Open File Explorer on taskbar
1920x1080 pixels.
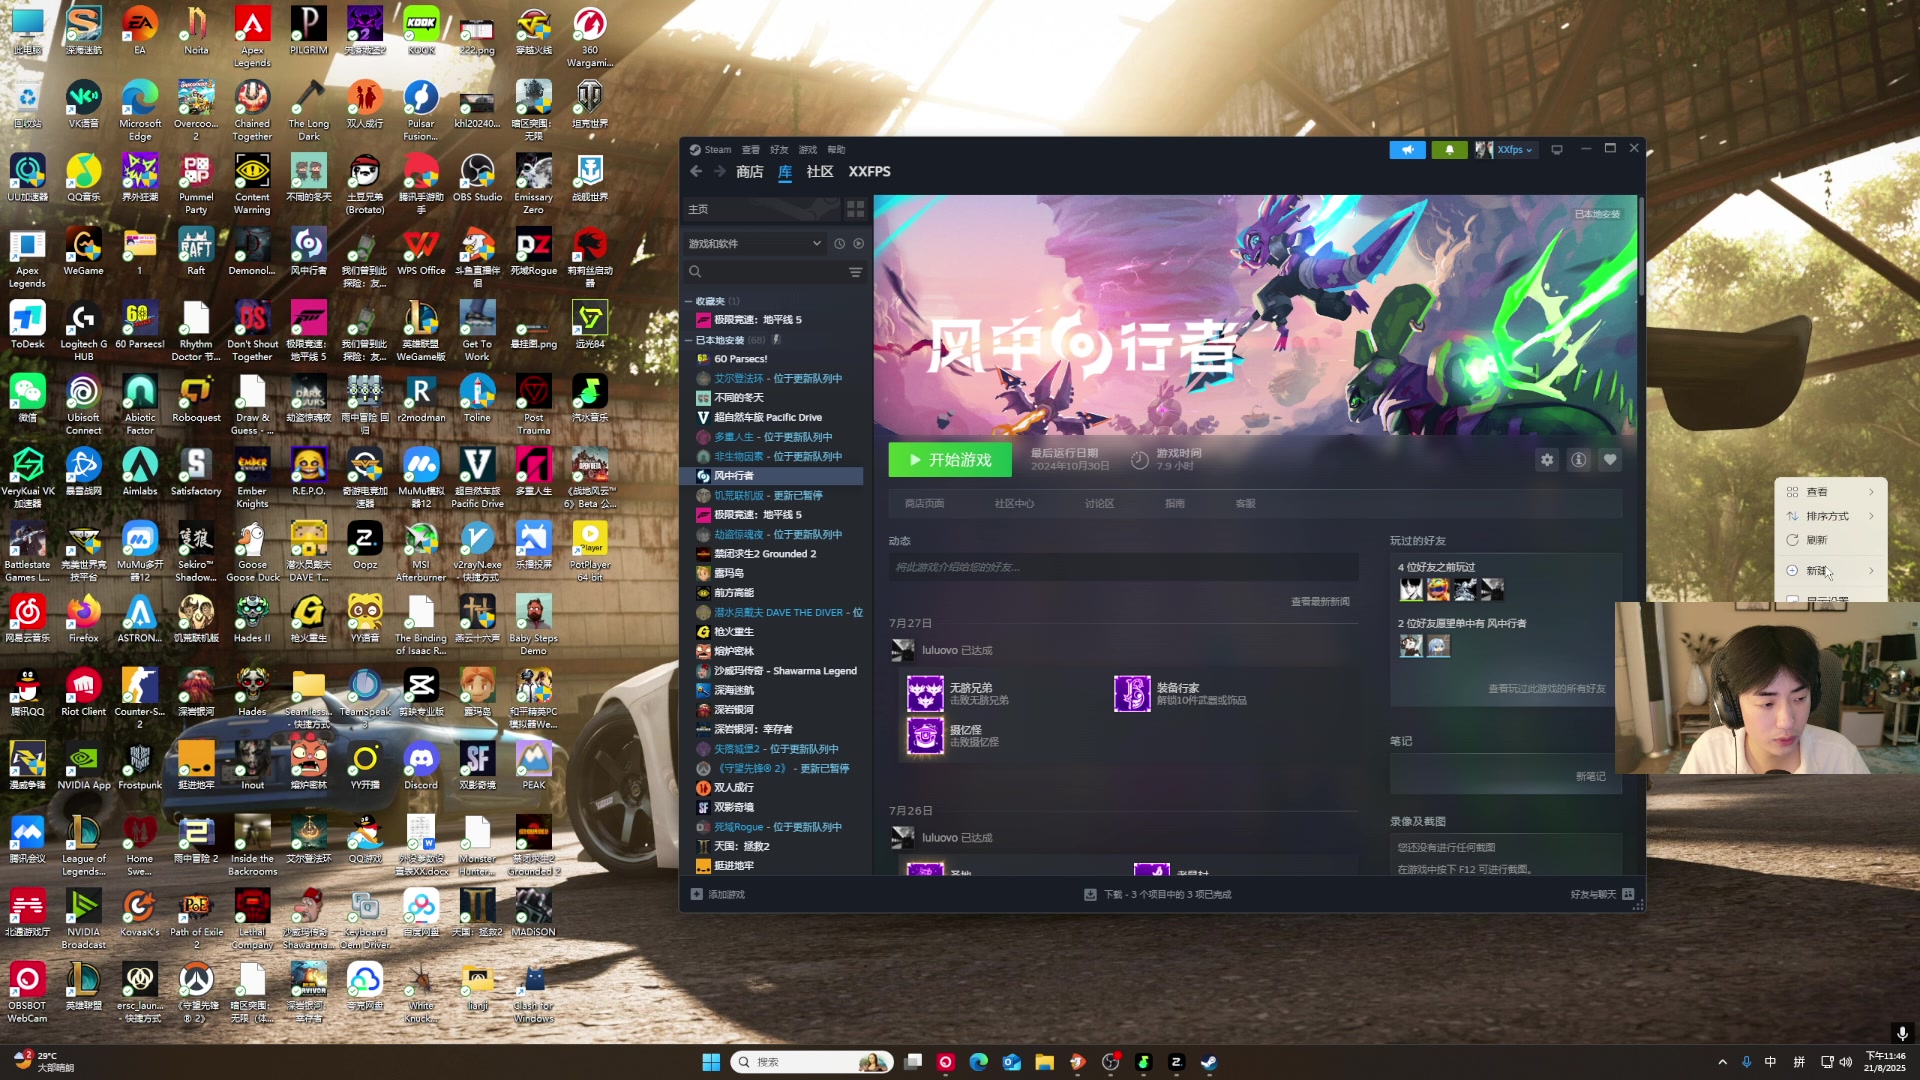click(1044, 1062)
